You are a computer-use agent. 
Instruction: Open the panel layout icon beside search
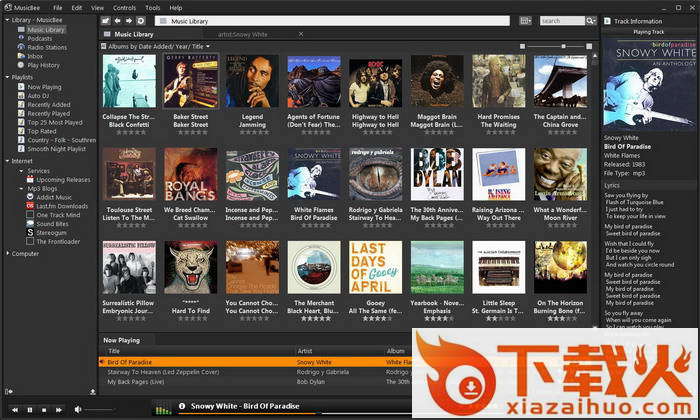tap(525, 21)
